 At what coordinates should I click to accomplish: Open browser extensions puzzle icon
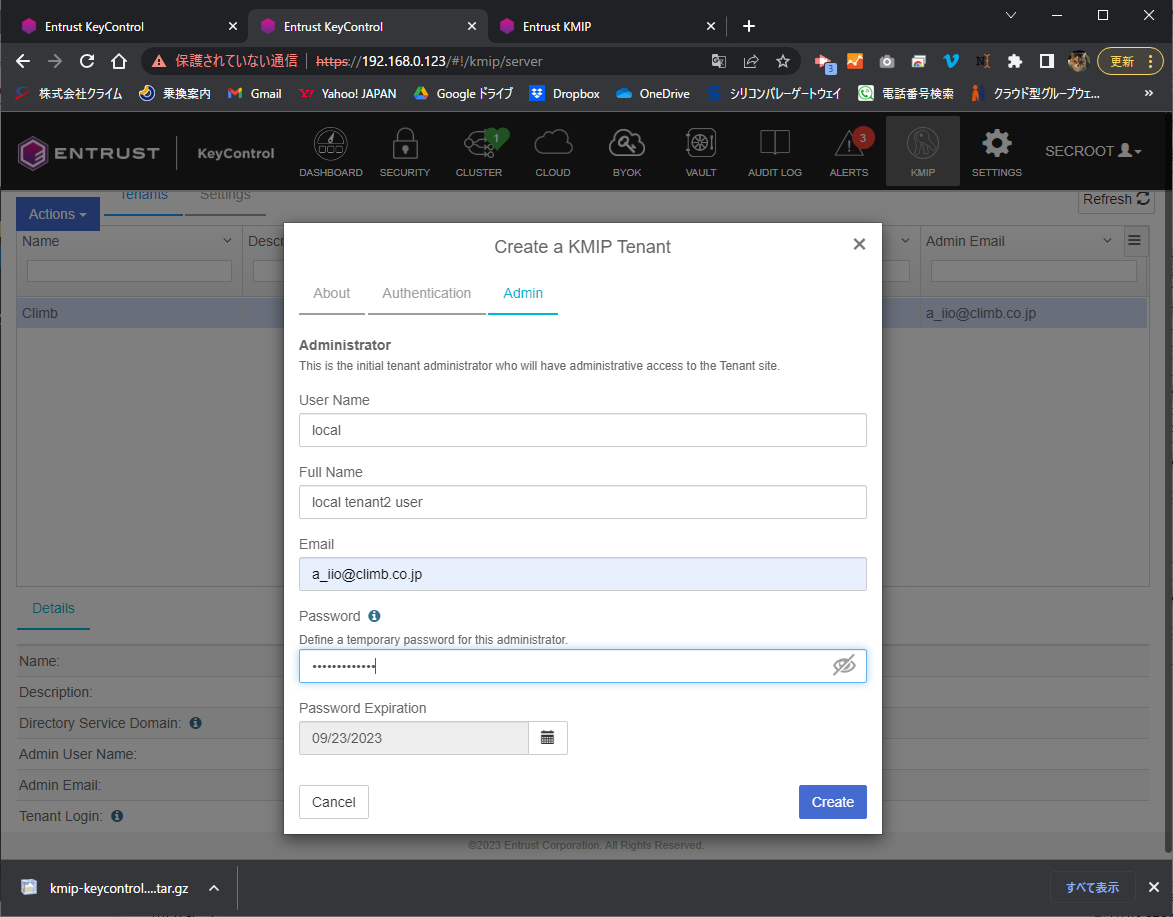[1014, 61]
